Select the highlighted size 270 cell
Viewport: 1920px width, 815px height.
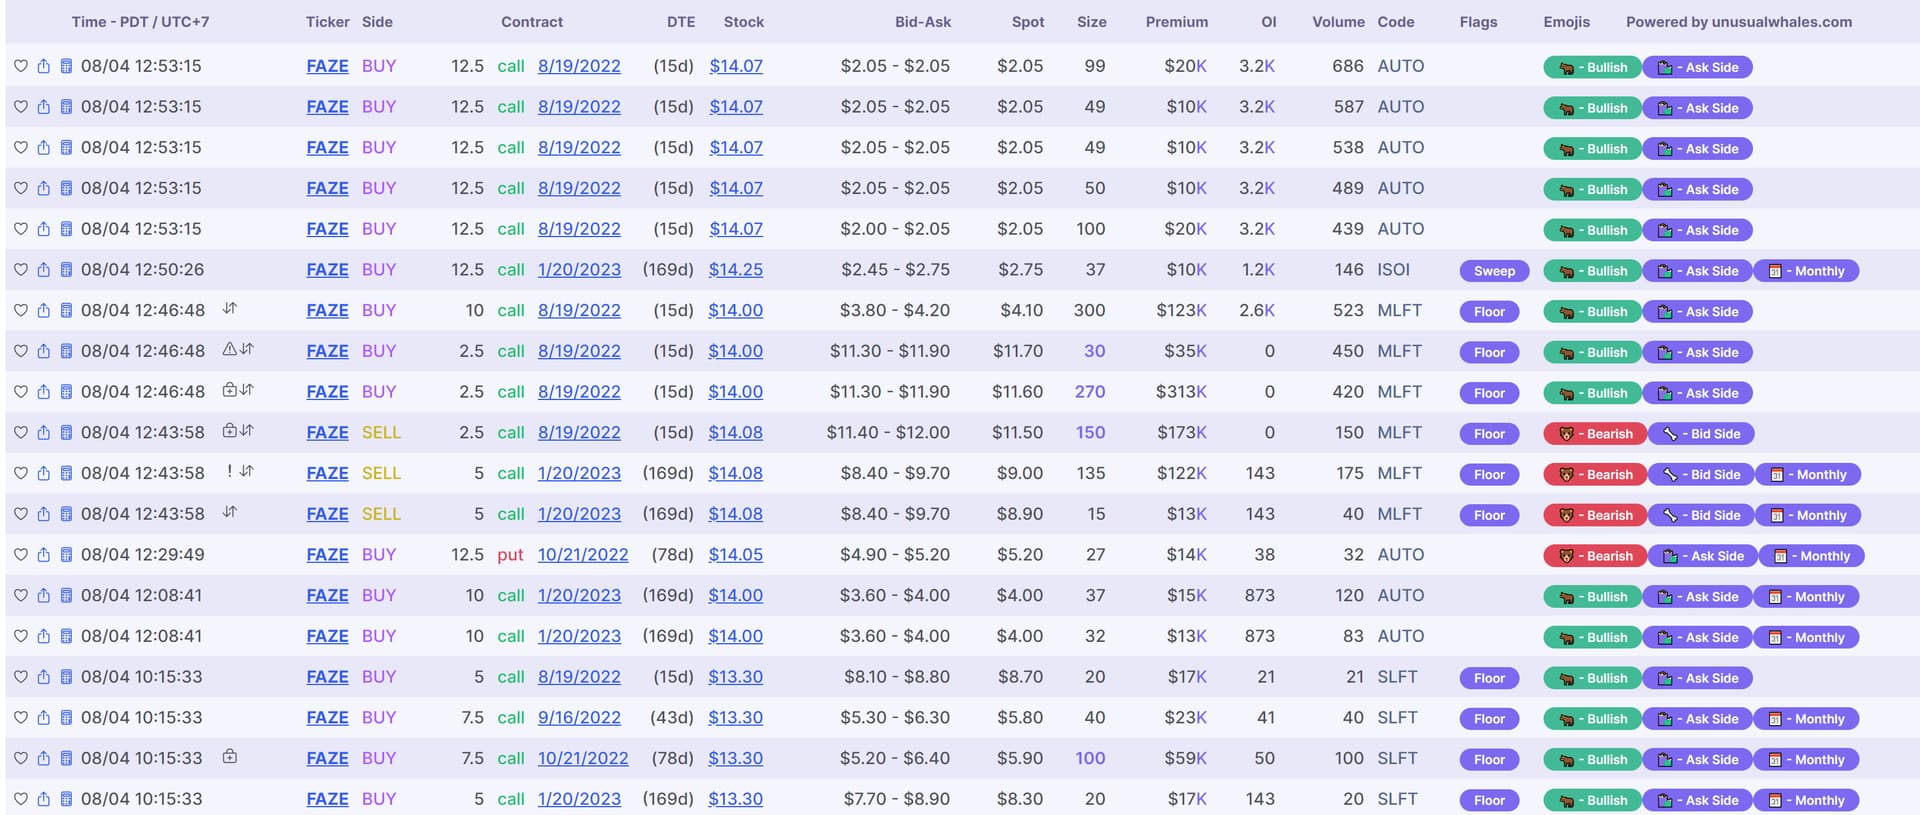pos(1090,392)
